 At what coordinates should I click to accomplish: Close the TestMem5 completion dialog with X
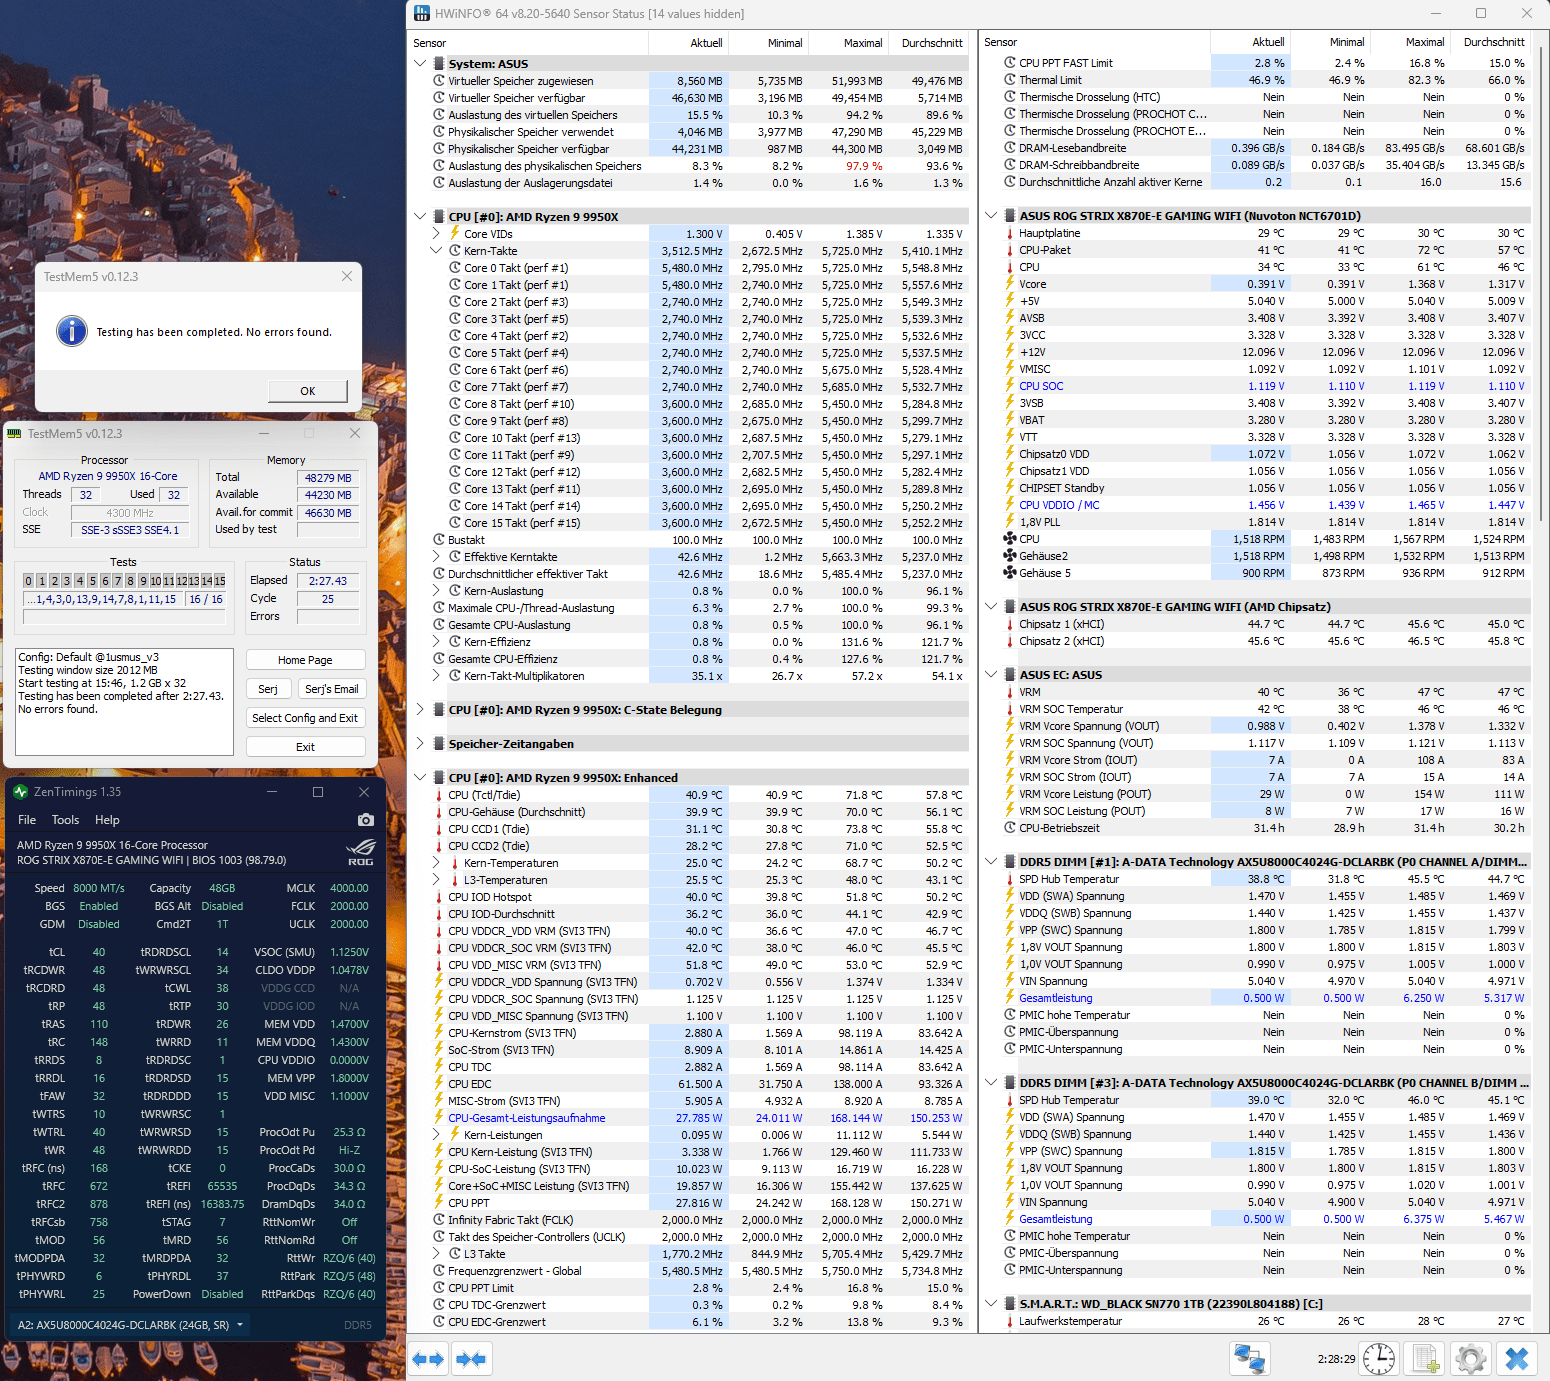347,276
